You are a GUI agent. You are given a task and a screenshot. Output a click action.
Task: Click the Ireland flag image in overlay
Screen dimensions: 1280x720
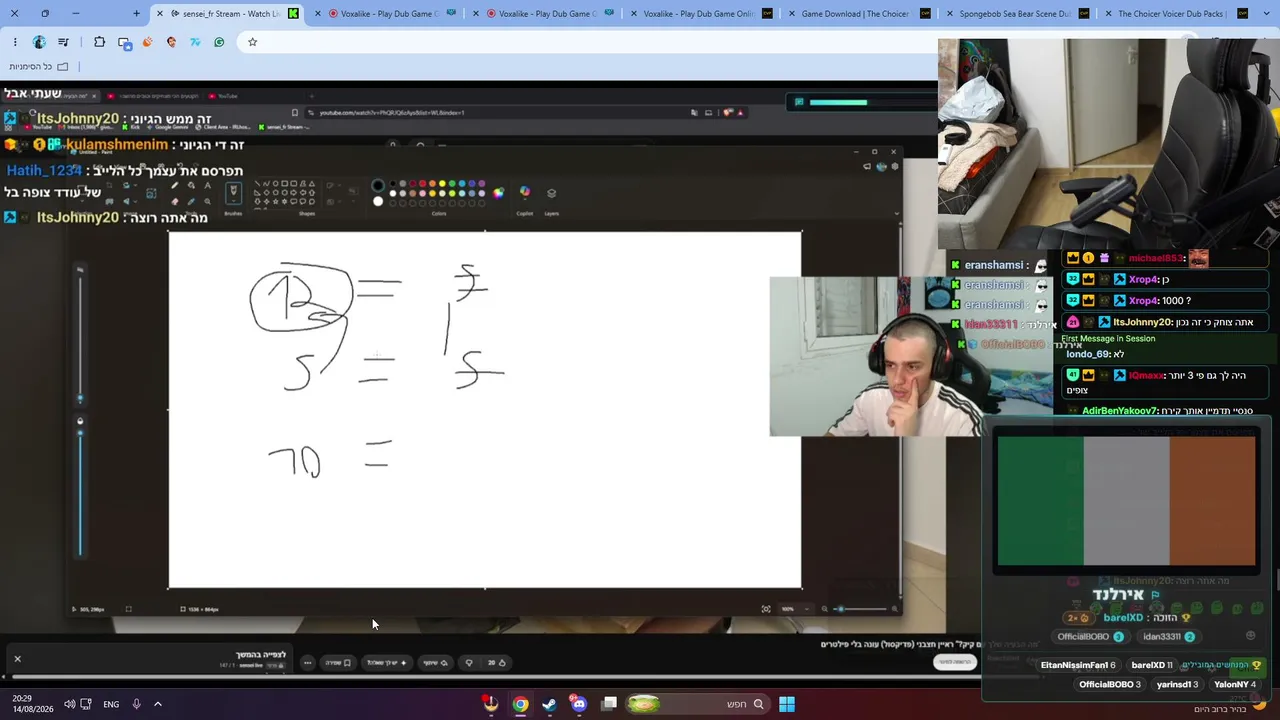pyautogui.click(x=1127, y=501)
